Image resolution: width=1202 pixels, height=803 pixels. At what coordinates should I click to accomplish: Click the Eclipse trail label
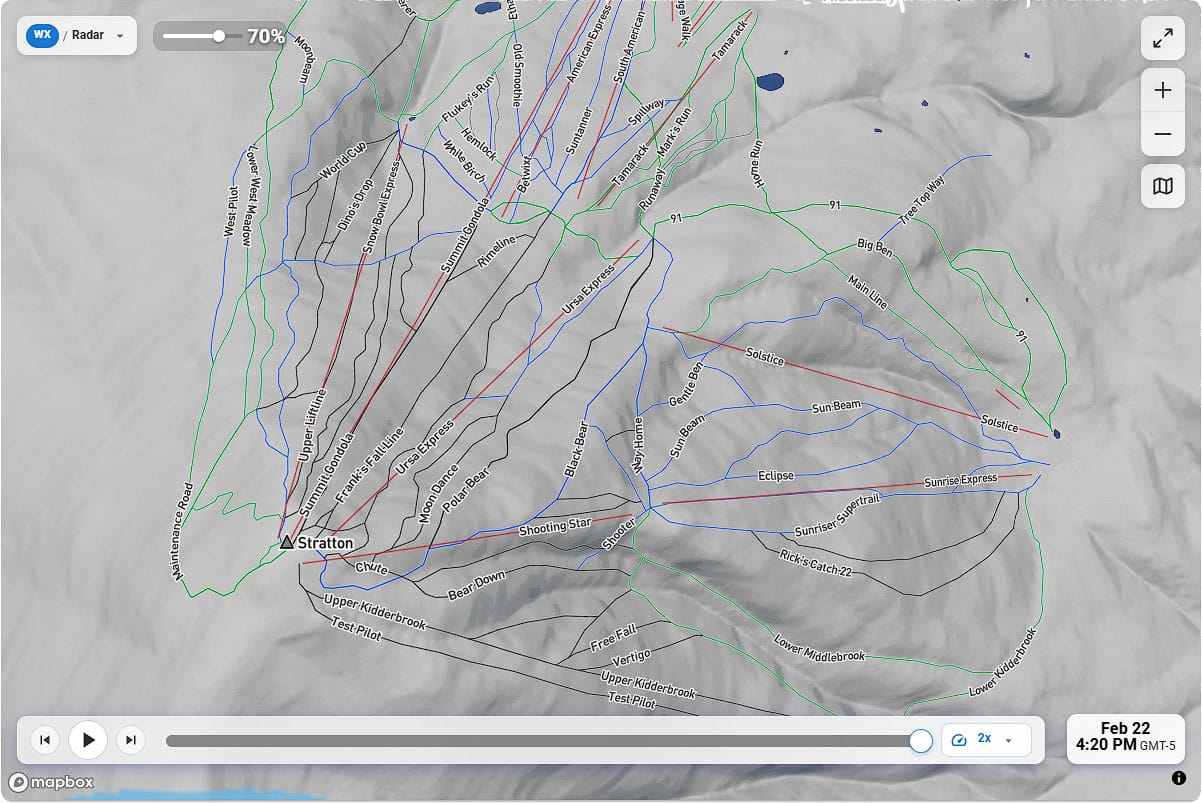coord(775,476)
